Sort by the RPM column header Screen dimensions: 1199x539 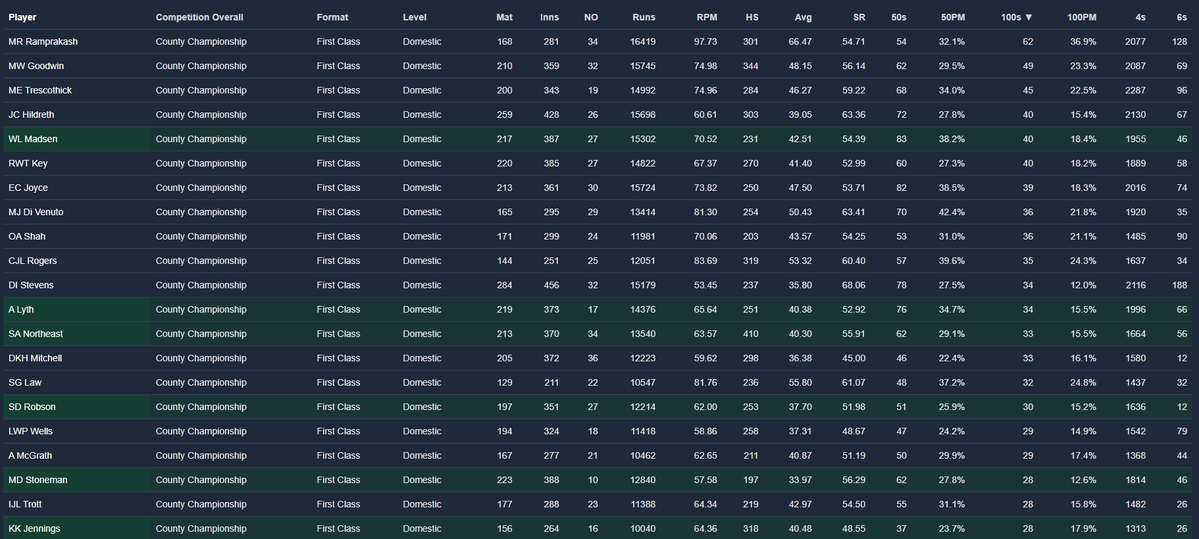707,17
